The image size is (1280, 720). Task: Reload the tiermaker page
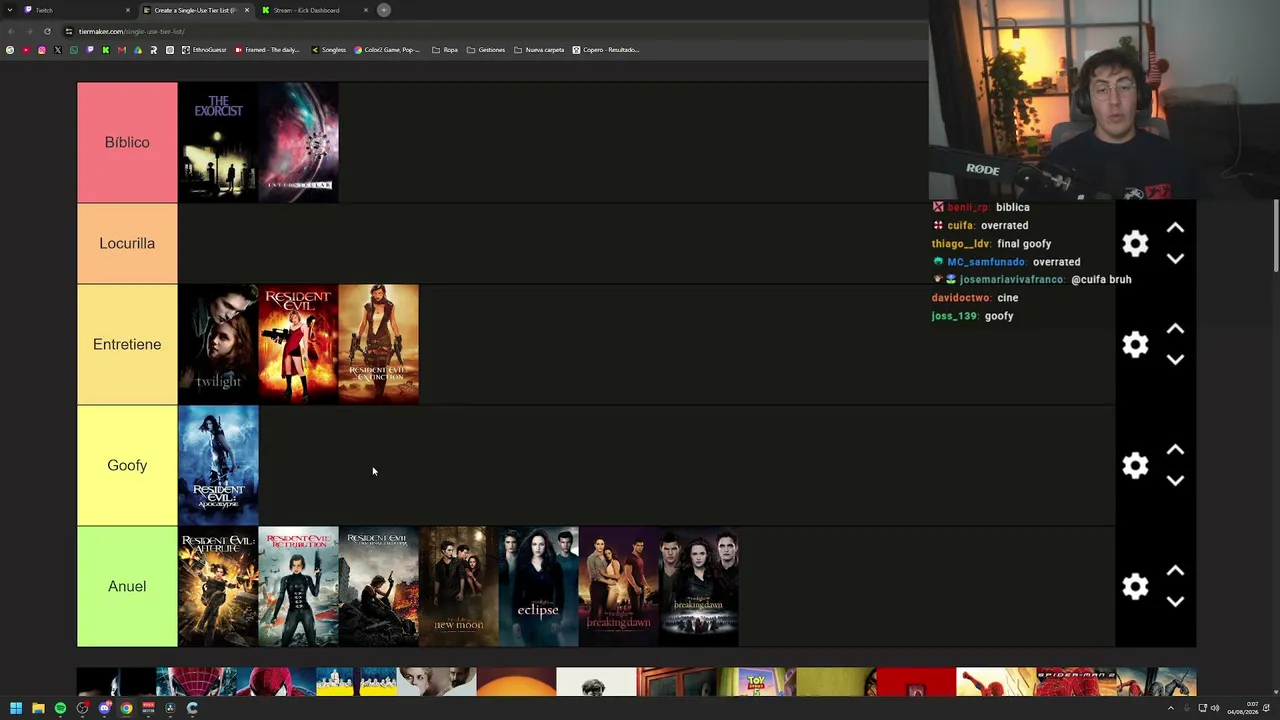coord(47,31)
